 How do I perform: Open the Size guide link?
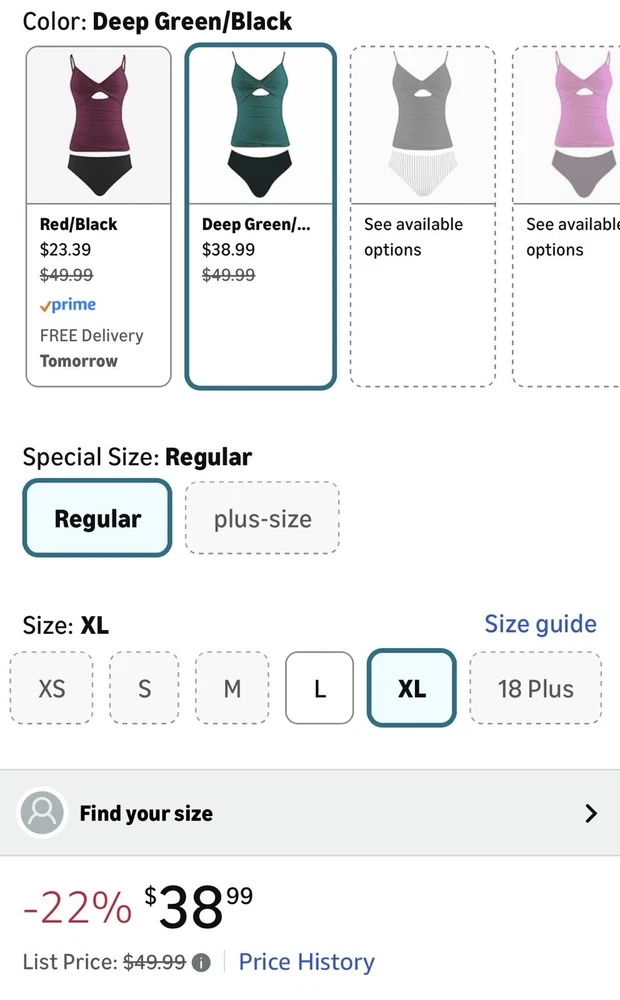coord(540,624)
